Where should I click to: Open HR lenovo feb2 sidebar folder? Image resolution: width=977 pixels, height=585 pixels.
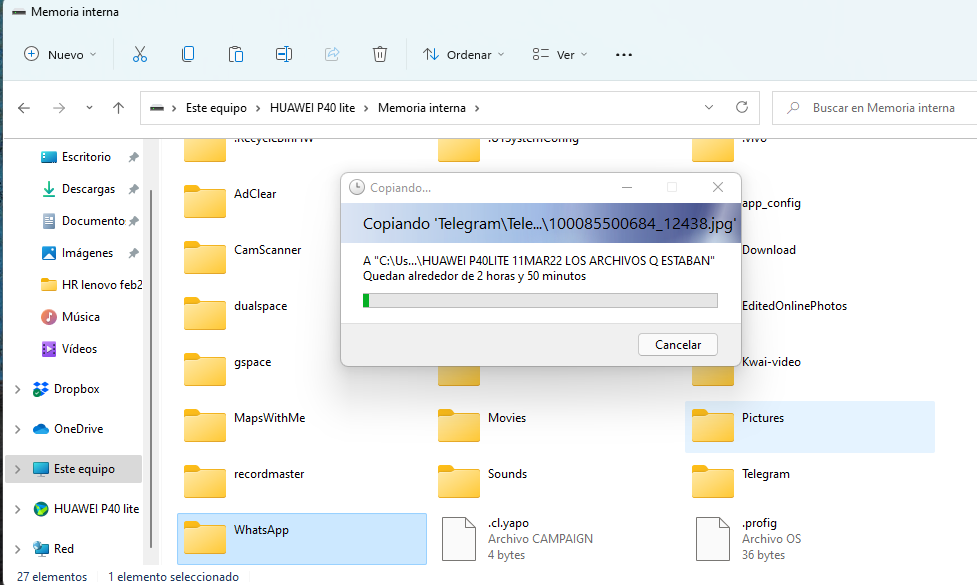tap(91, 285)
